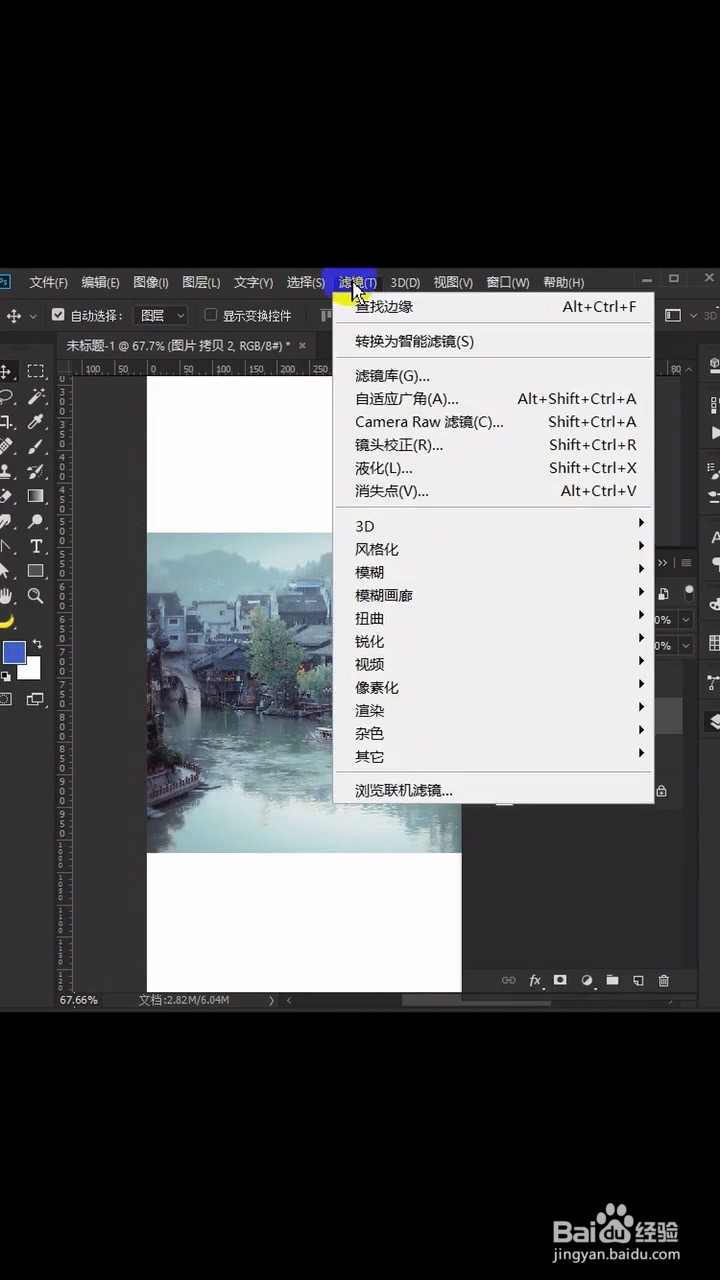Select the Brush tool
This screenshot has width=720, height=1280.
tap(36, 446)
